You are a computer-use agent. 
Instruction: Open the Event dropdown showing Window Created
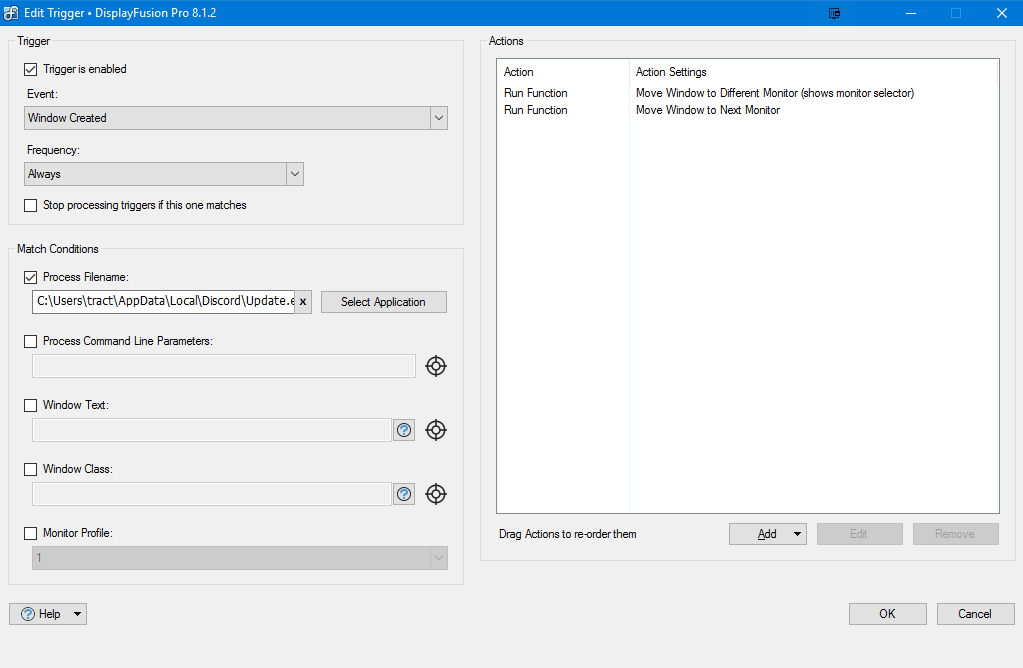pos(236,118)
